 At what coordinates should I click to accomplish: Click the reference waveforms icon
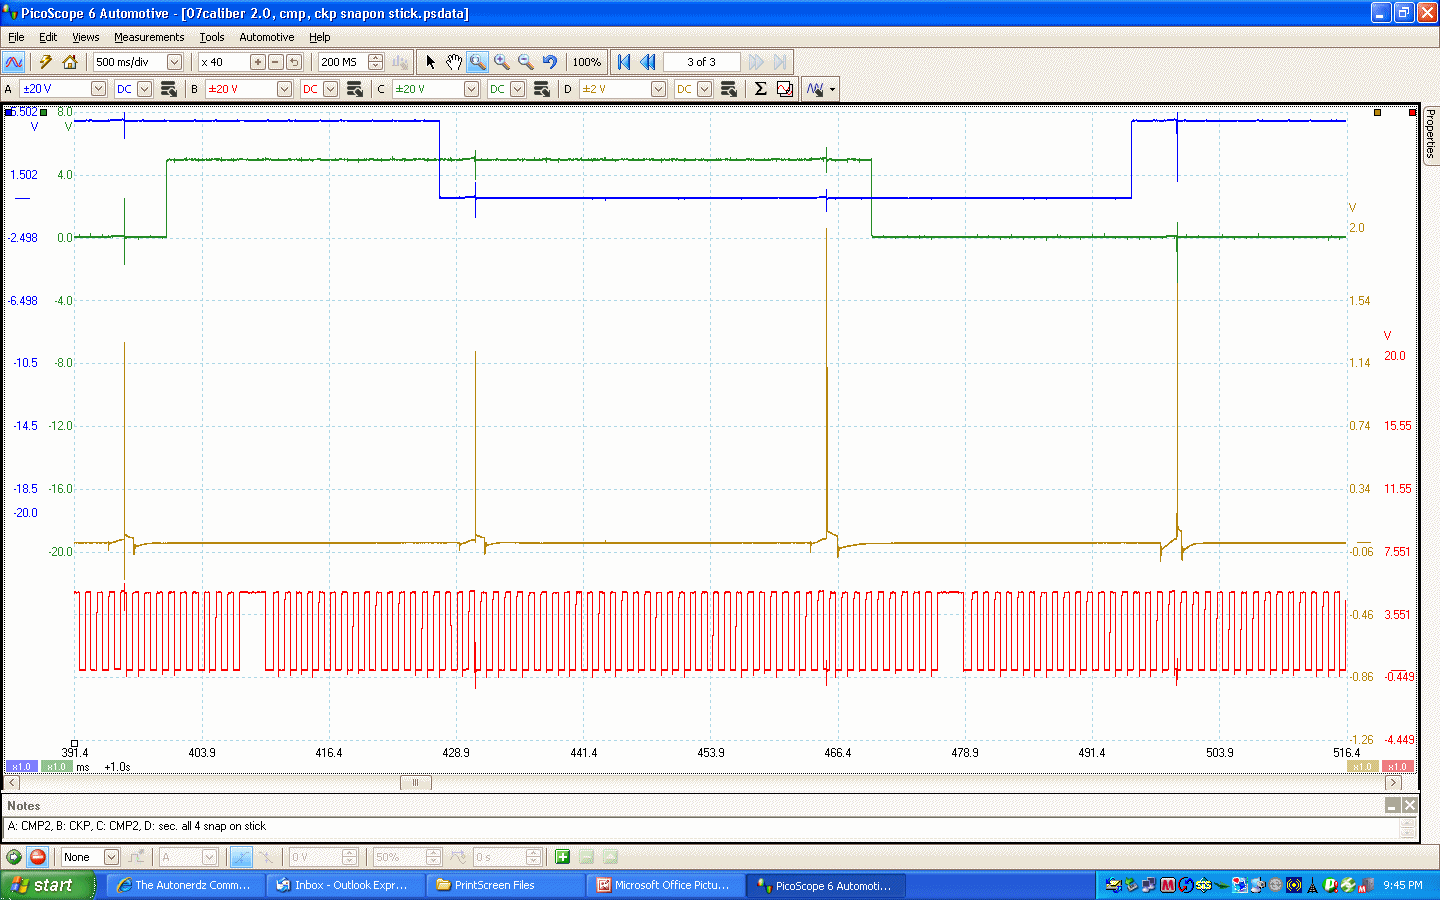(x=785, y=89)
